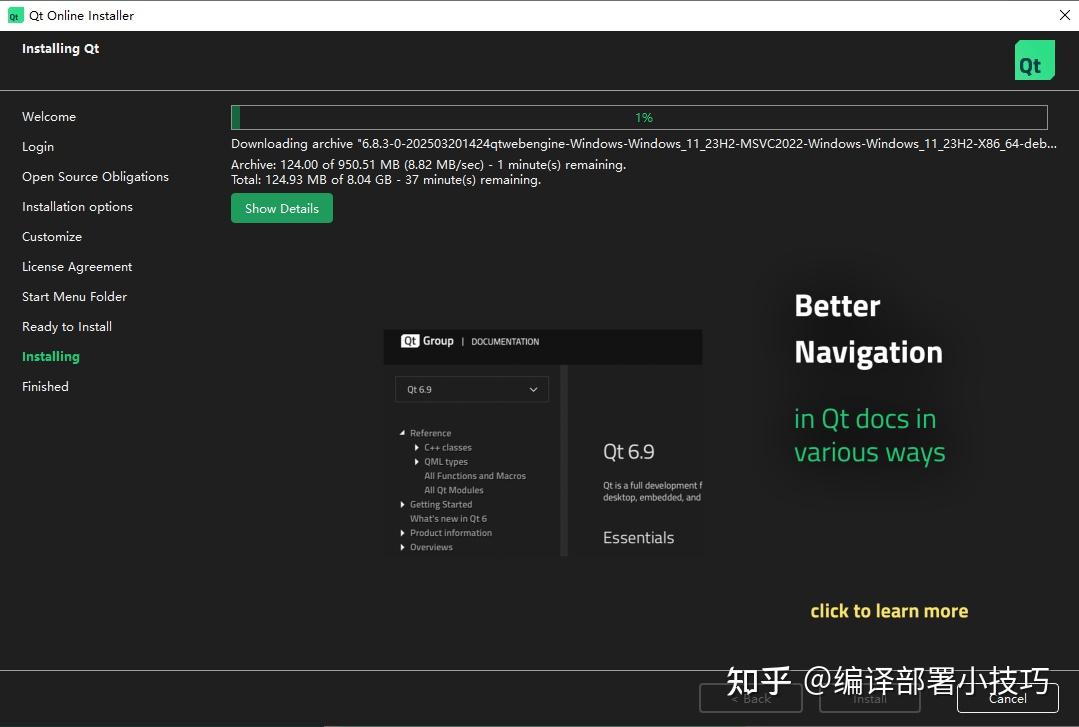Select the Ready to Install step

coord(67,326)
